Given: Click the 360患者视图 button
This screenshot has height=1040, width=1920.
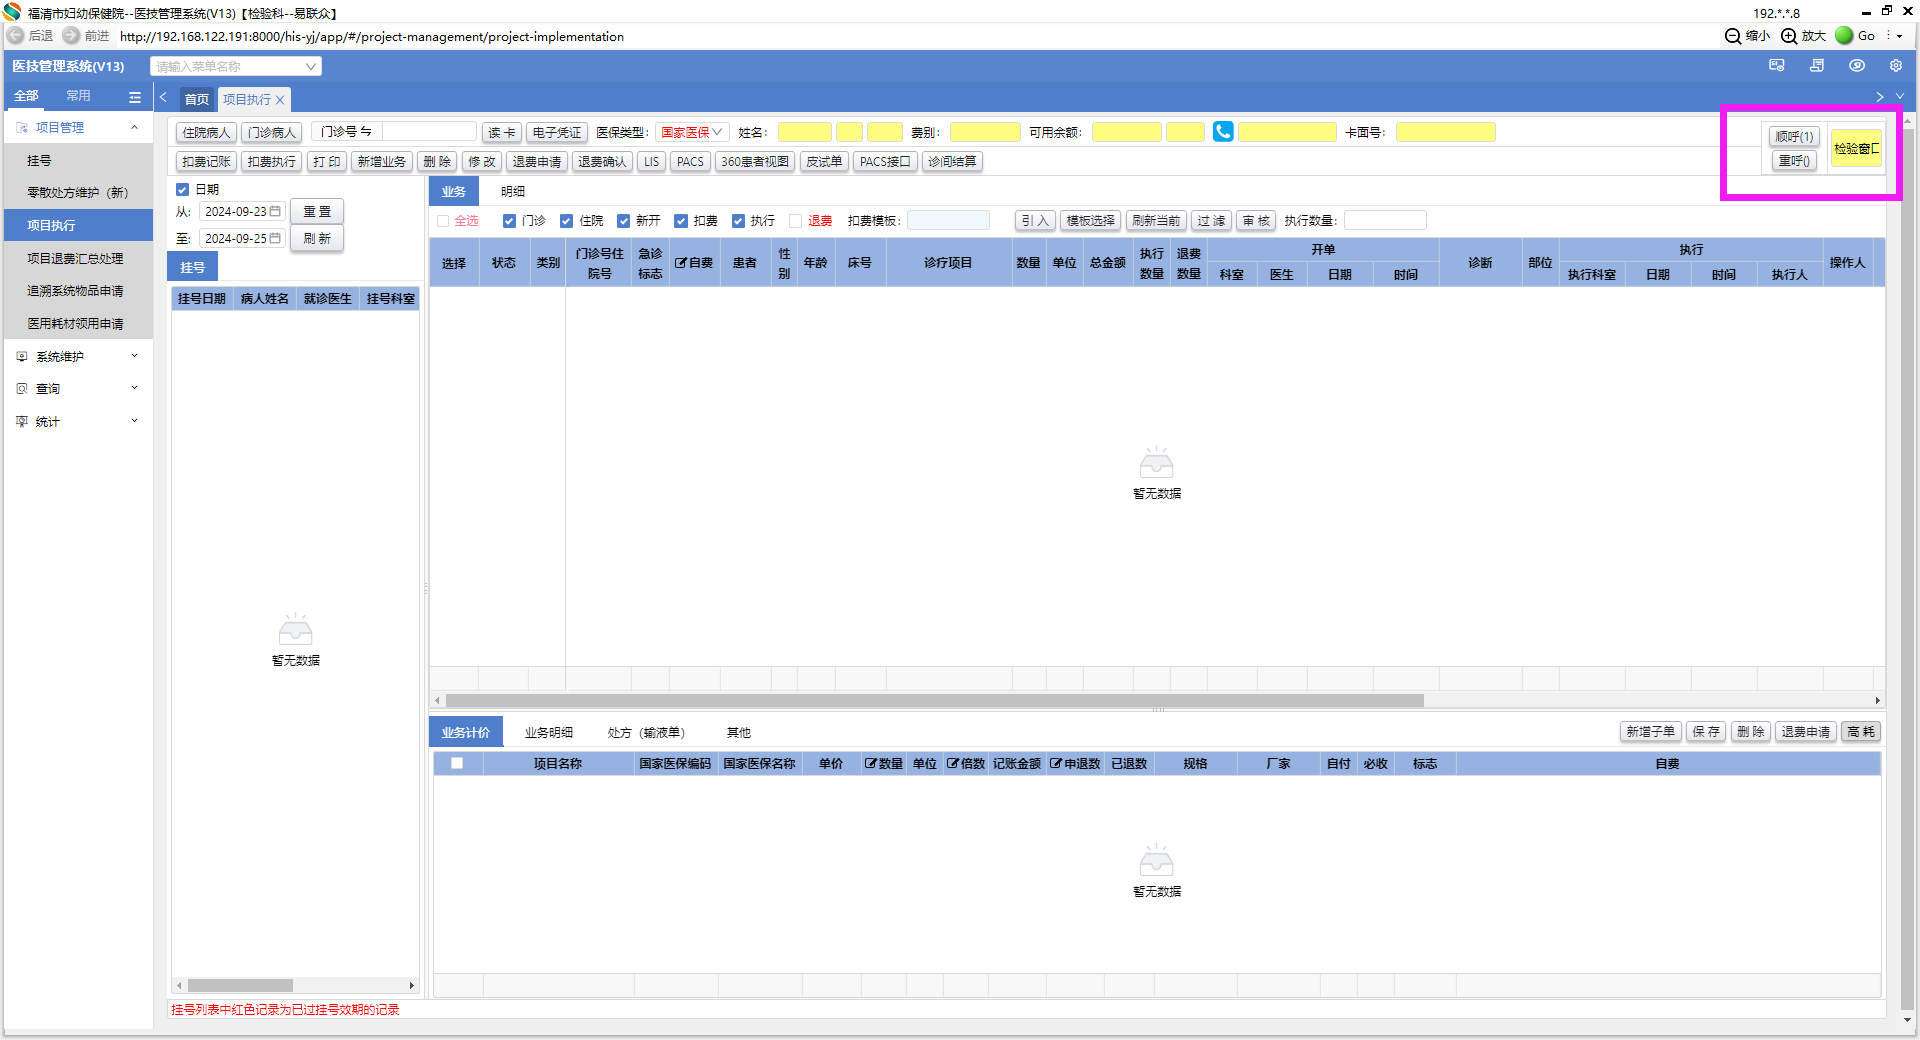Looking at the screenshot, I should 755,162.
